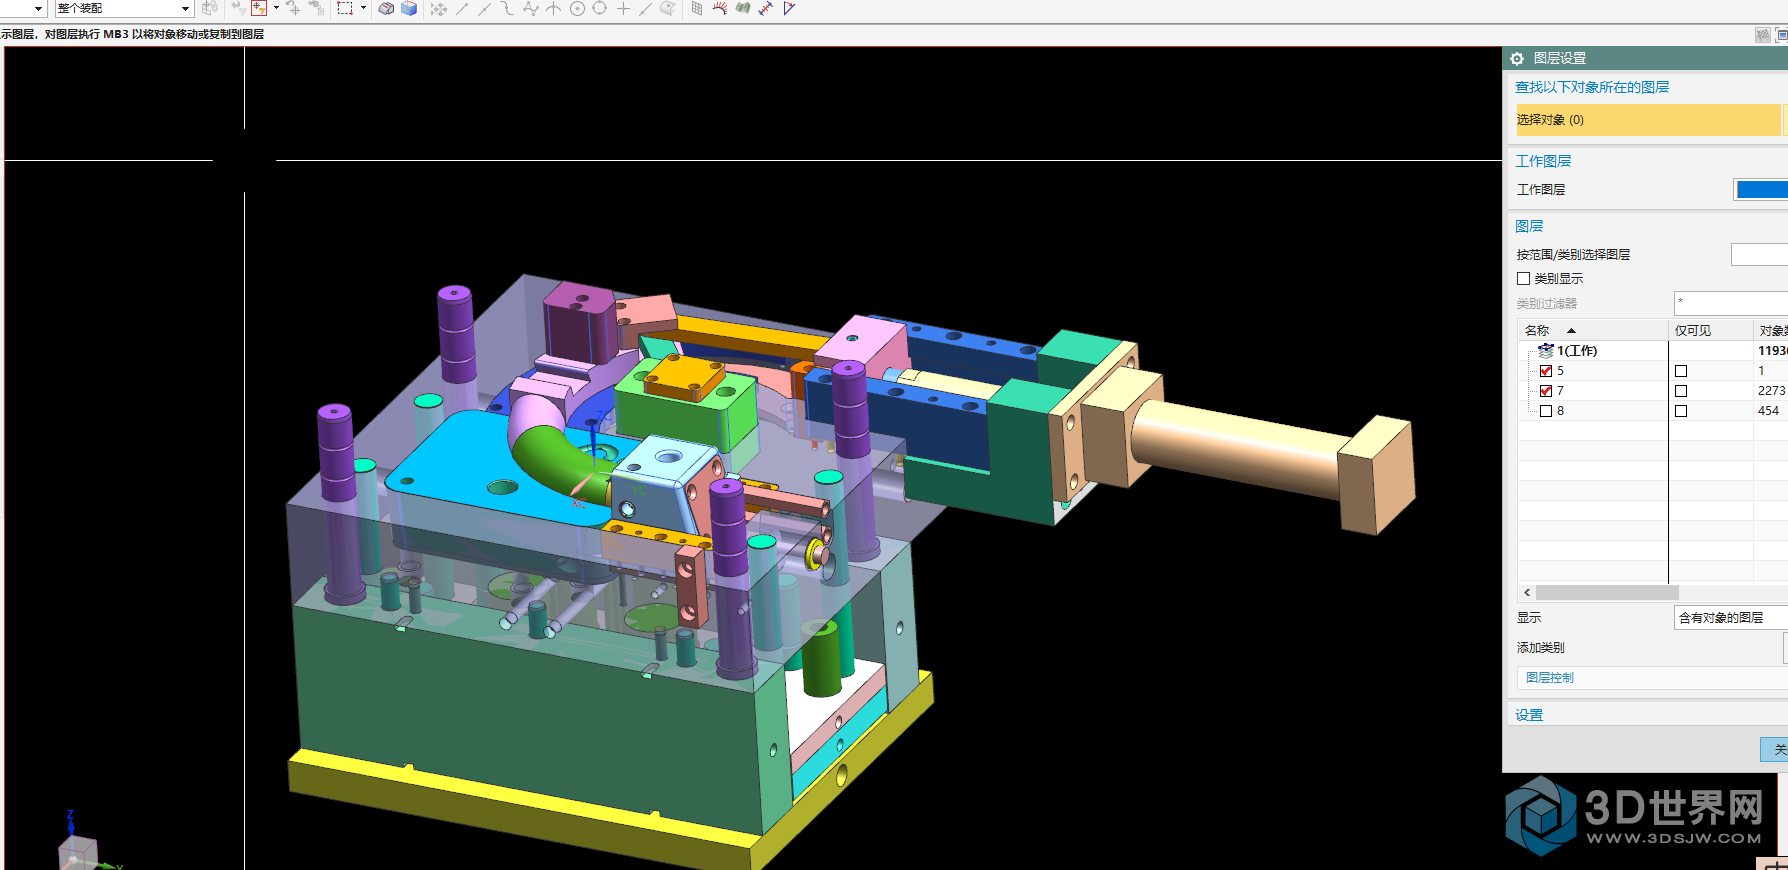The image size is (1788, 870).
Task: Tick the 仅可见 box for layer 7
Action: coord(1681,391)
